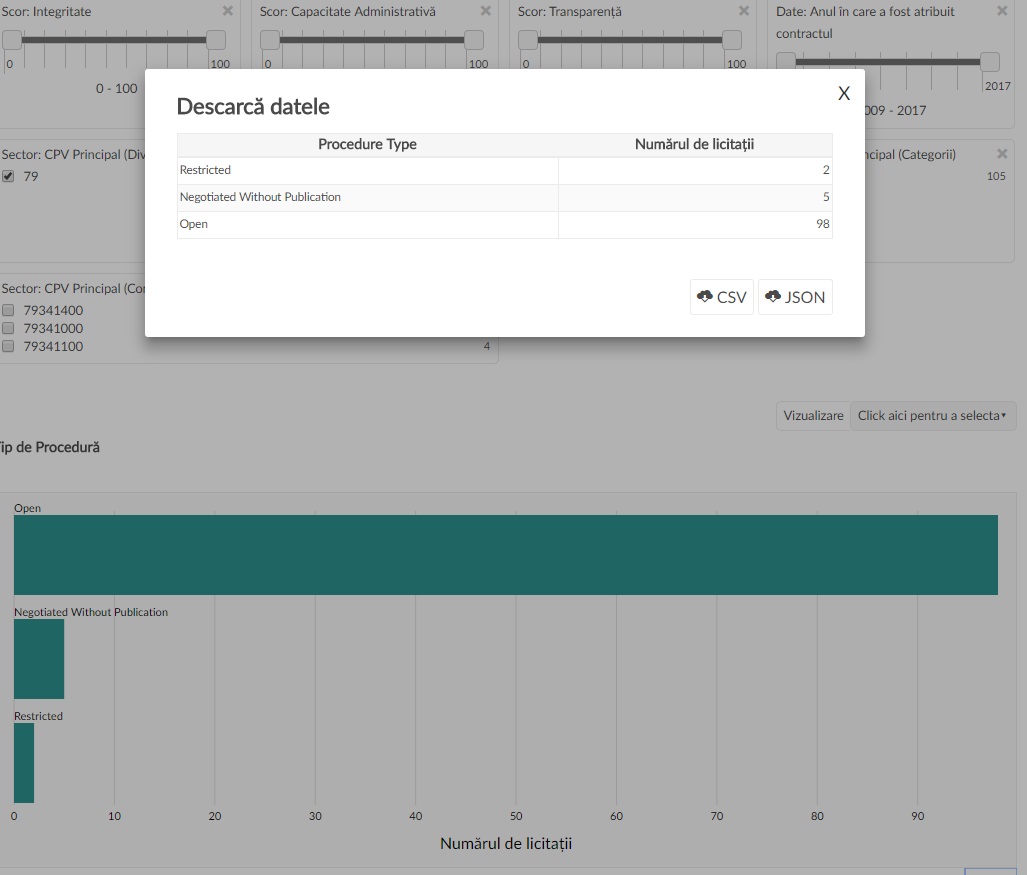Screen dimensions: 1027x875
Task: Click the Capacitate Administrativă slider left handle
Action: pyautogui.click(x=270, y=40)
